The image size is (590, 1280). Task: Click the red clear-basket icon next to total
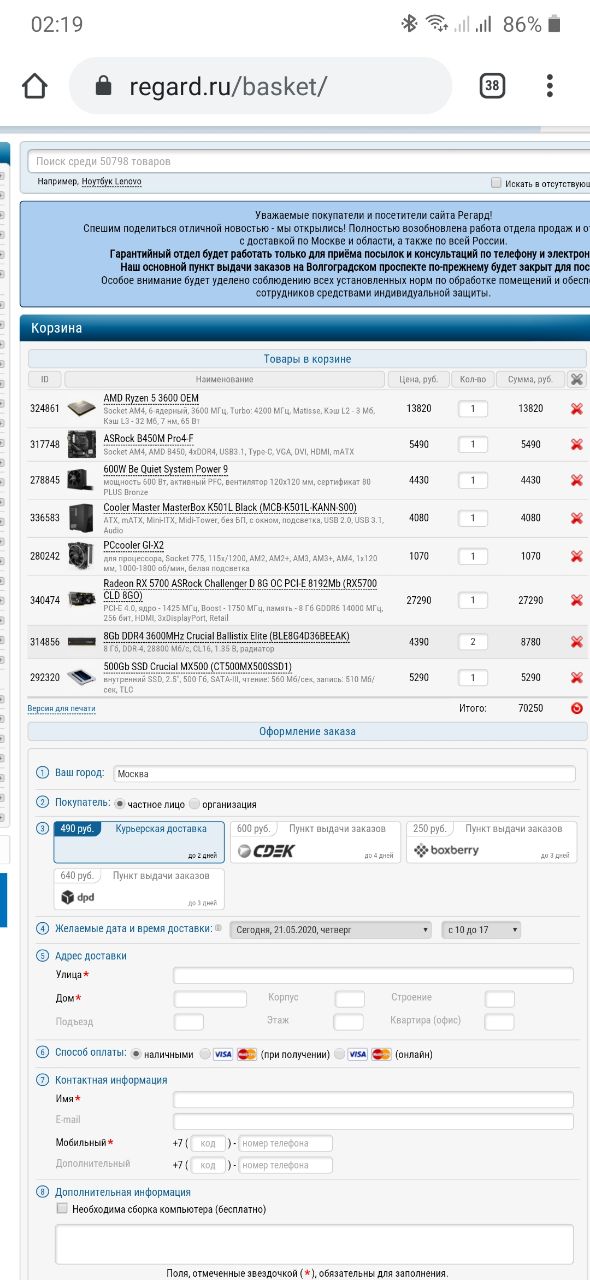576,708
